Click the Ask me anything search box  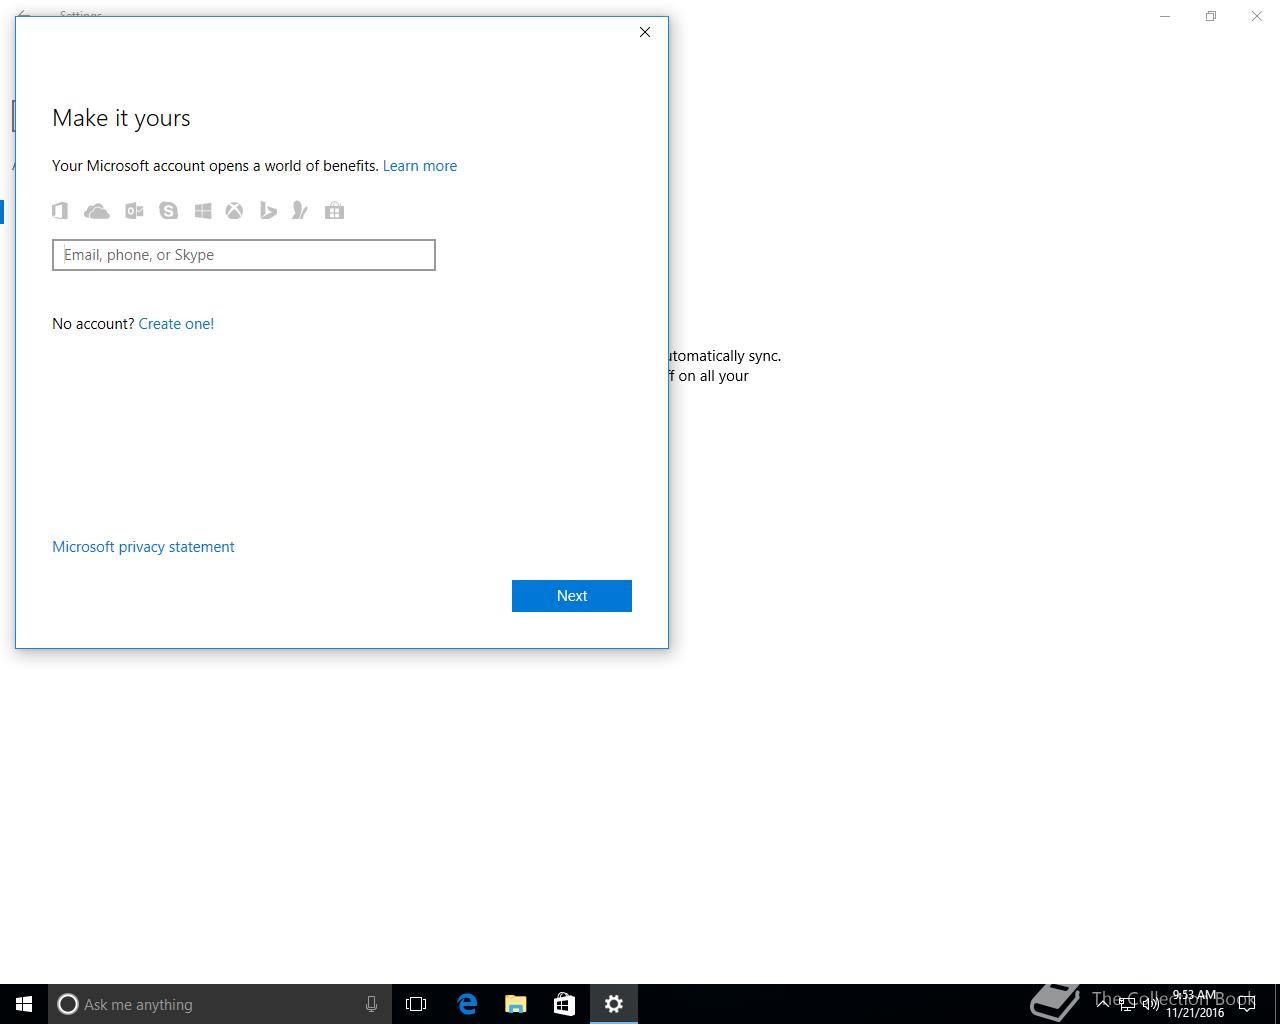click(x=220, y=1004)
